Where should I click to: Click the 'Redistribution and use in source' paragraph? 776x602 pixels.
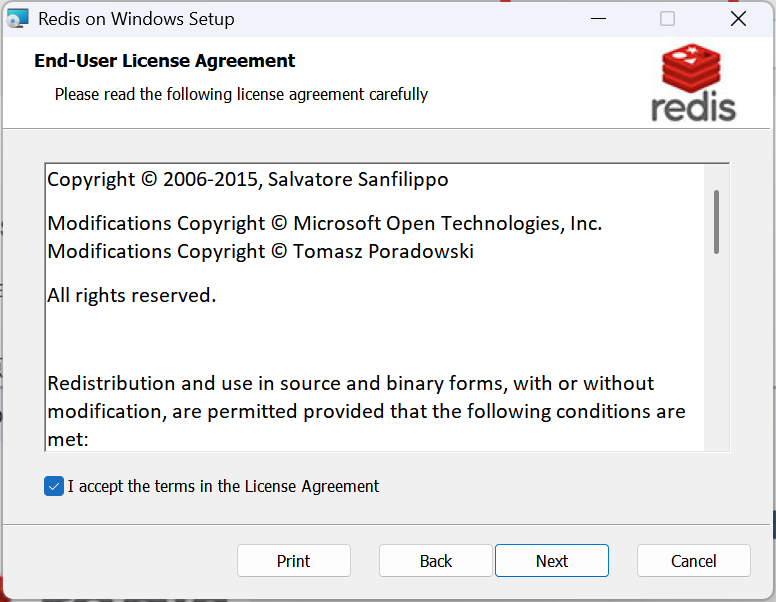[366, 411]
